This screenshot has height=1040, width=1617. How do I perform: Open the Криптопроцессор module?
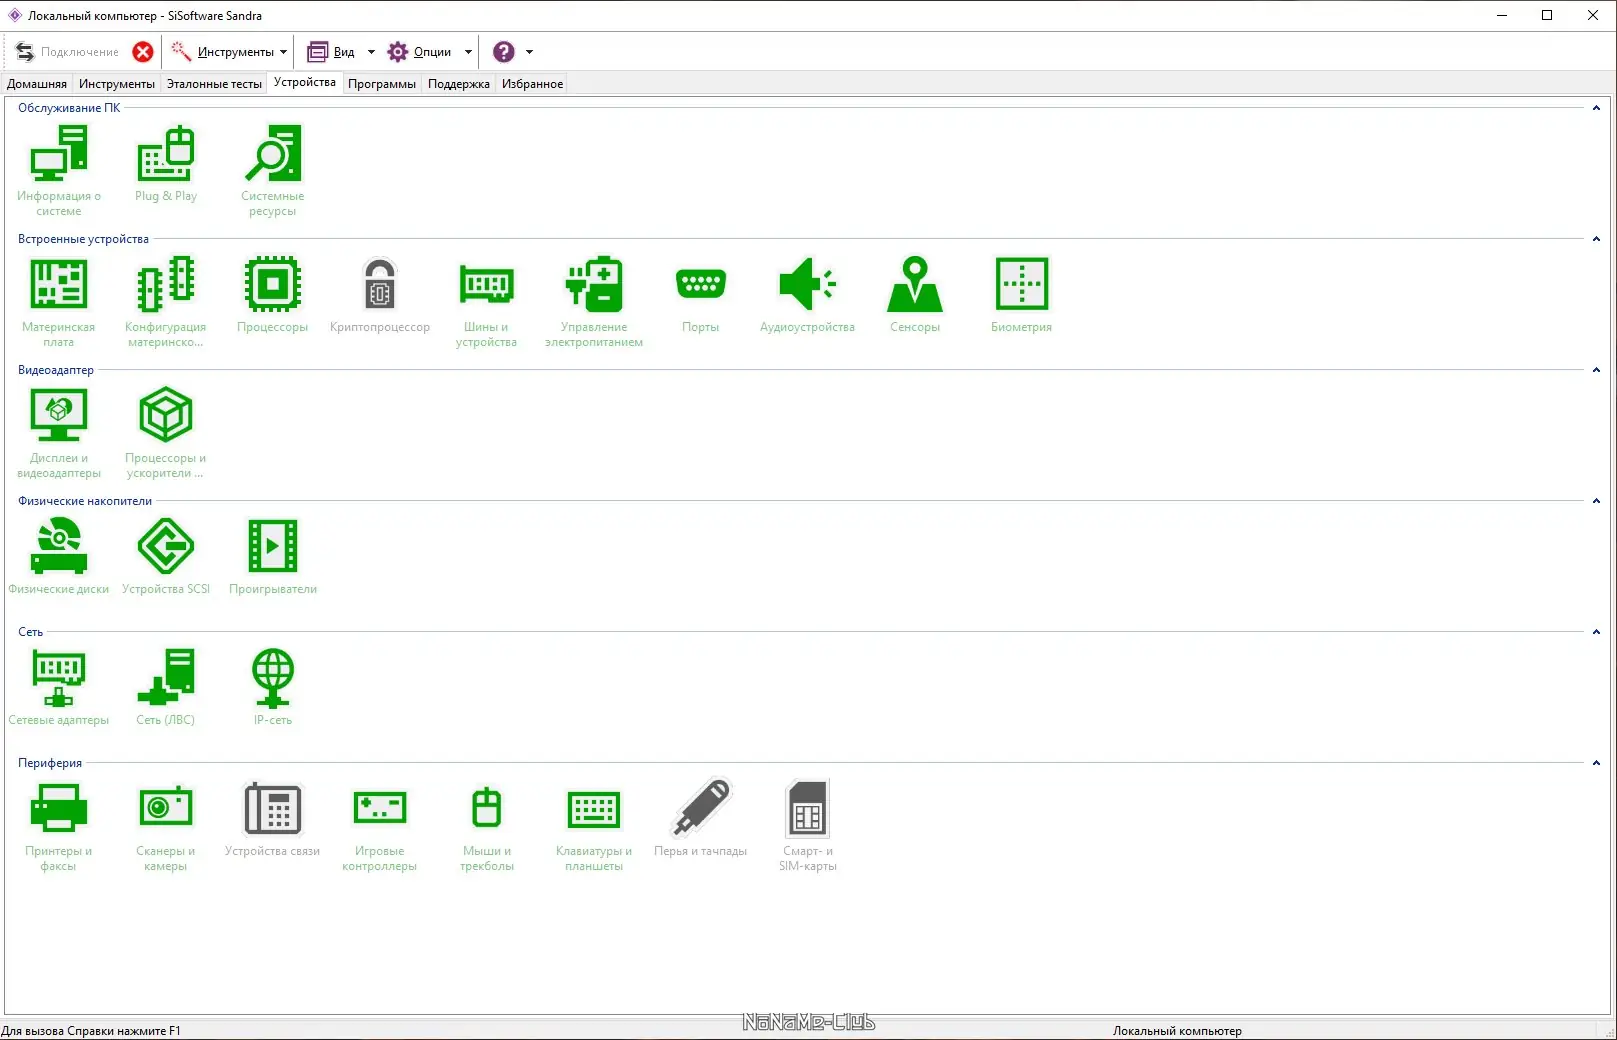click(380, 294)
